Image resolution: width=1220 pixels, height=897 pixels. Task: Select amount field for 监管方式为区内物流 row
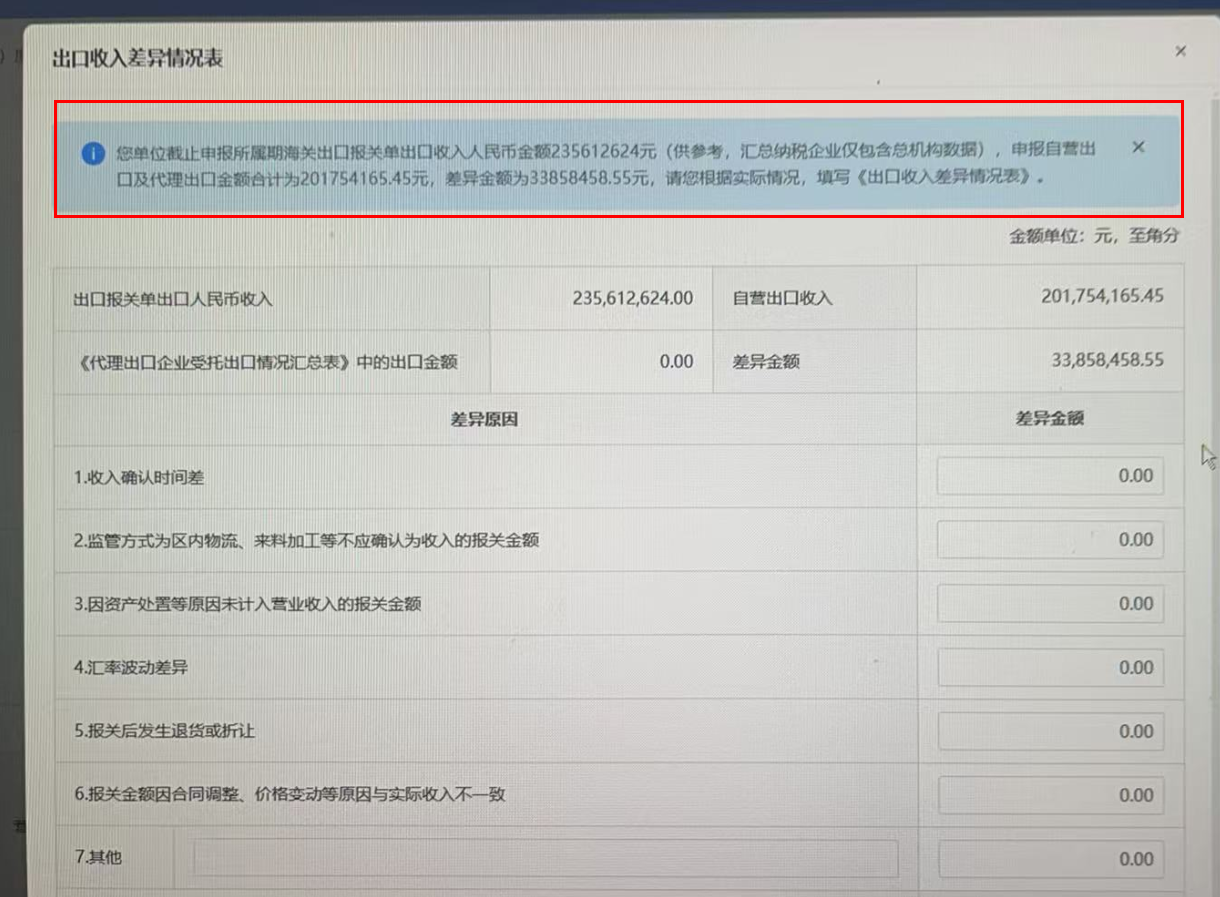coord(1050,540)
